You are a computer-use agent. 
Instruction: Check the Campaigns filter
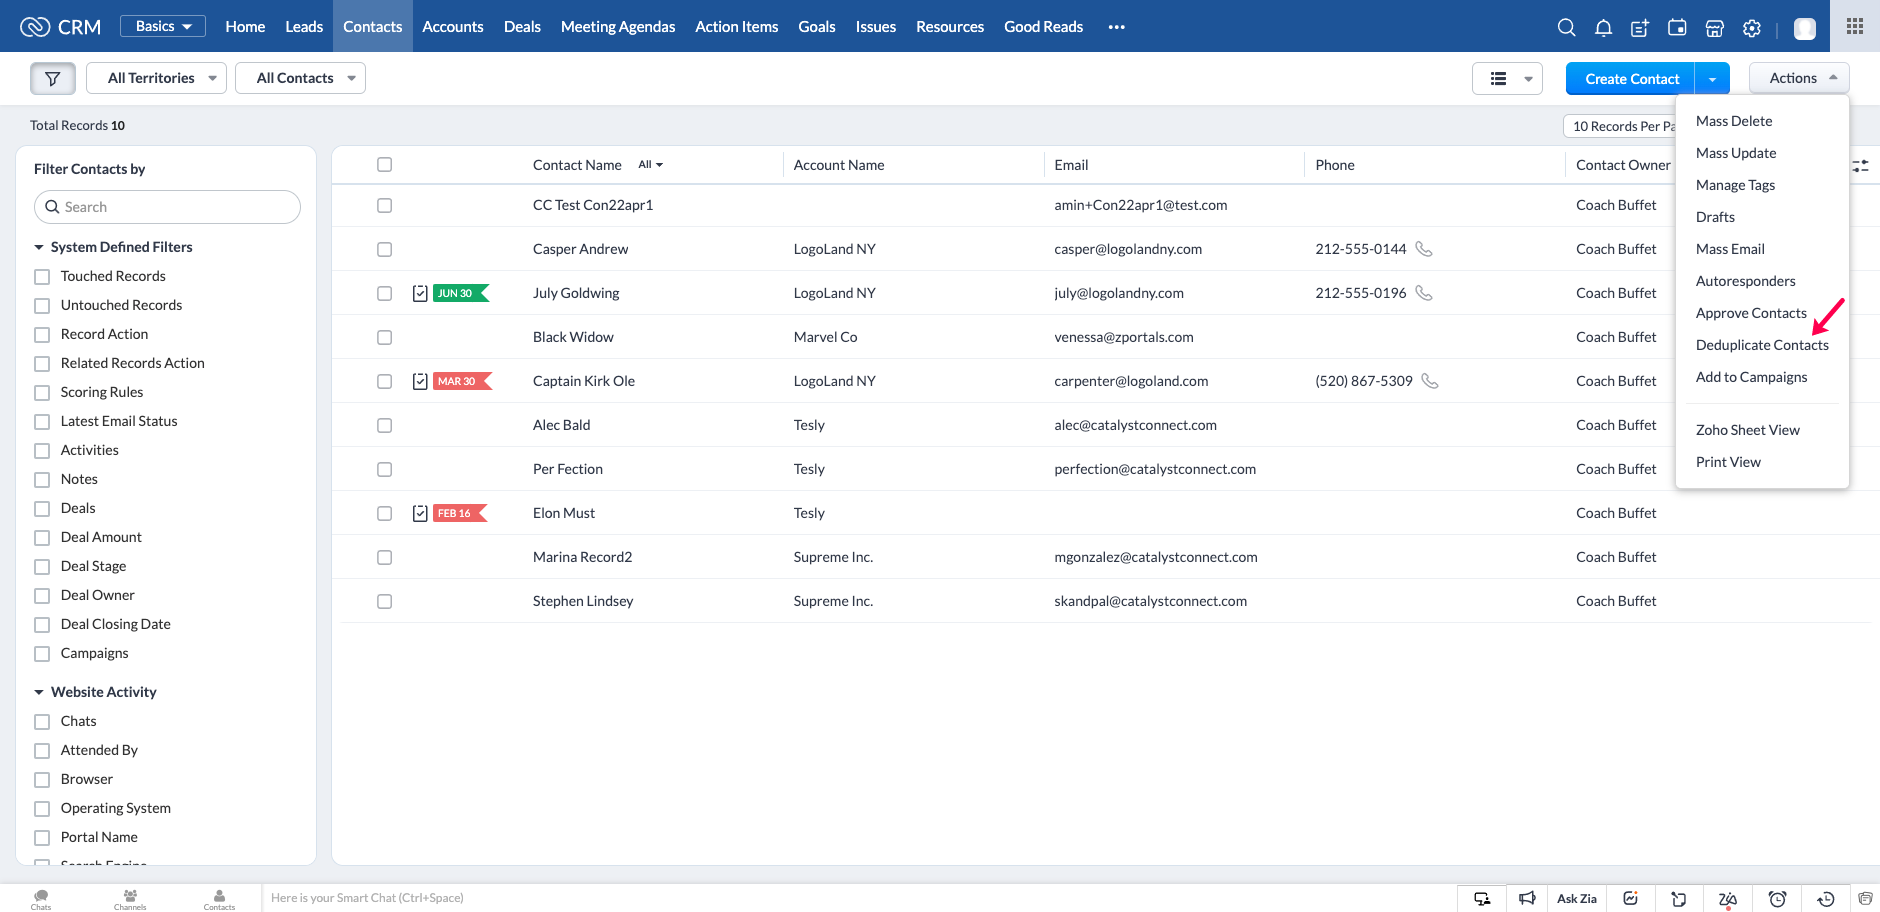(42, 654)
